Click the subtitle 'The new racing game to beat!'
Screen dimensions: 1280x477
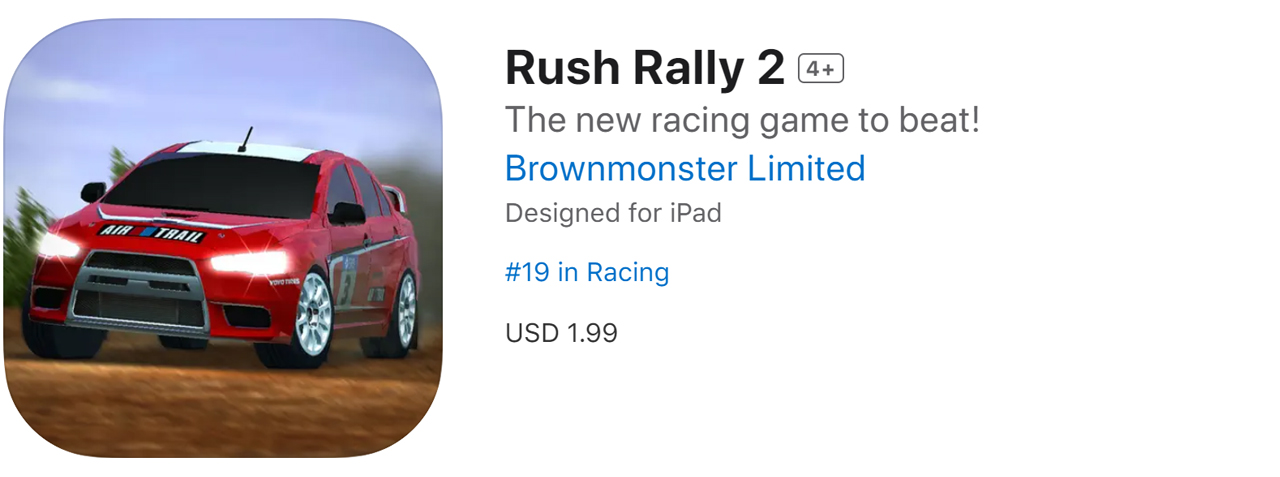coord(742,120)
